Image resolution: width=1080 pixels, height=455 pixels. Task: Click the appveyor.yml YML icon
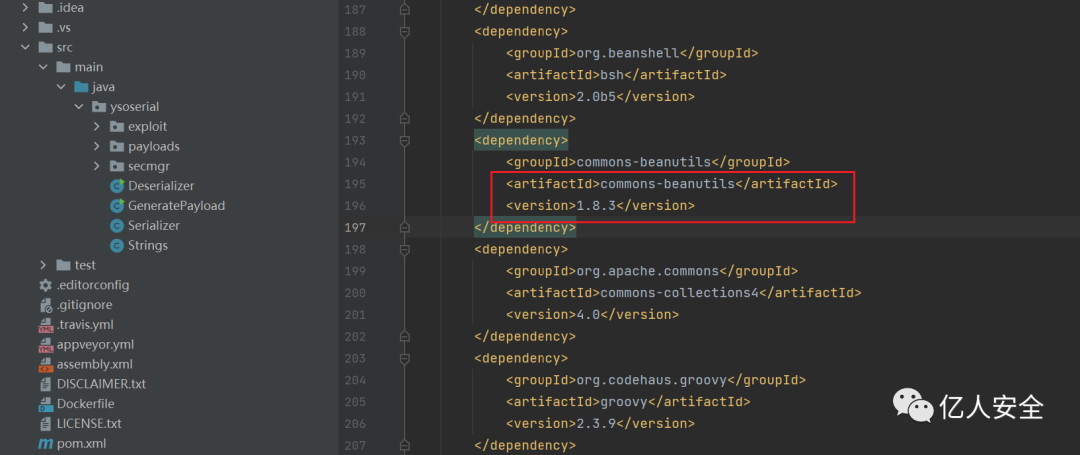coord(45,345)
